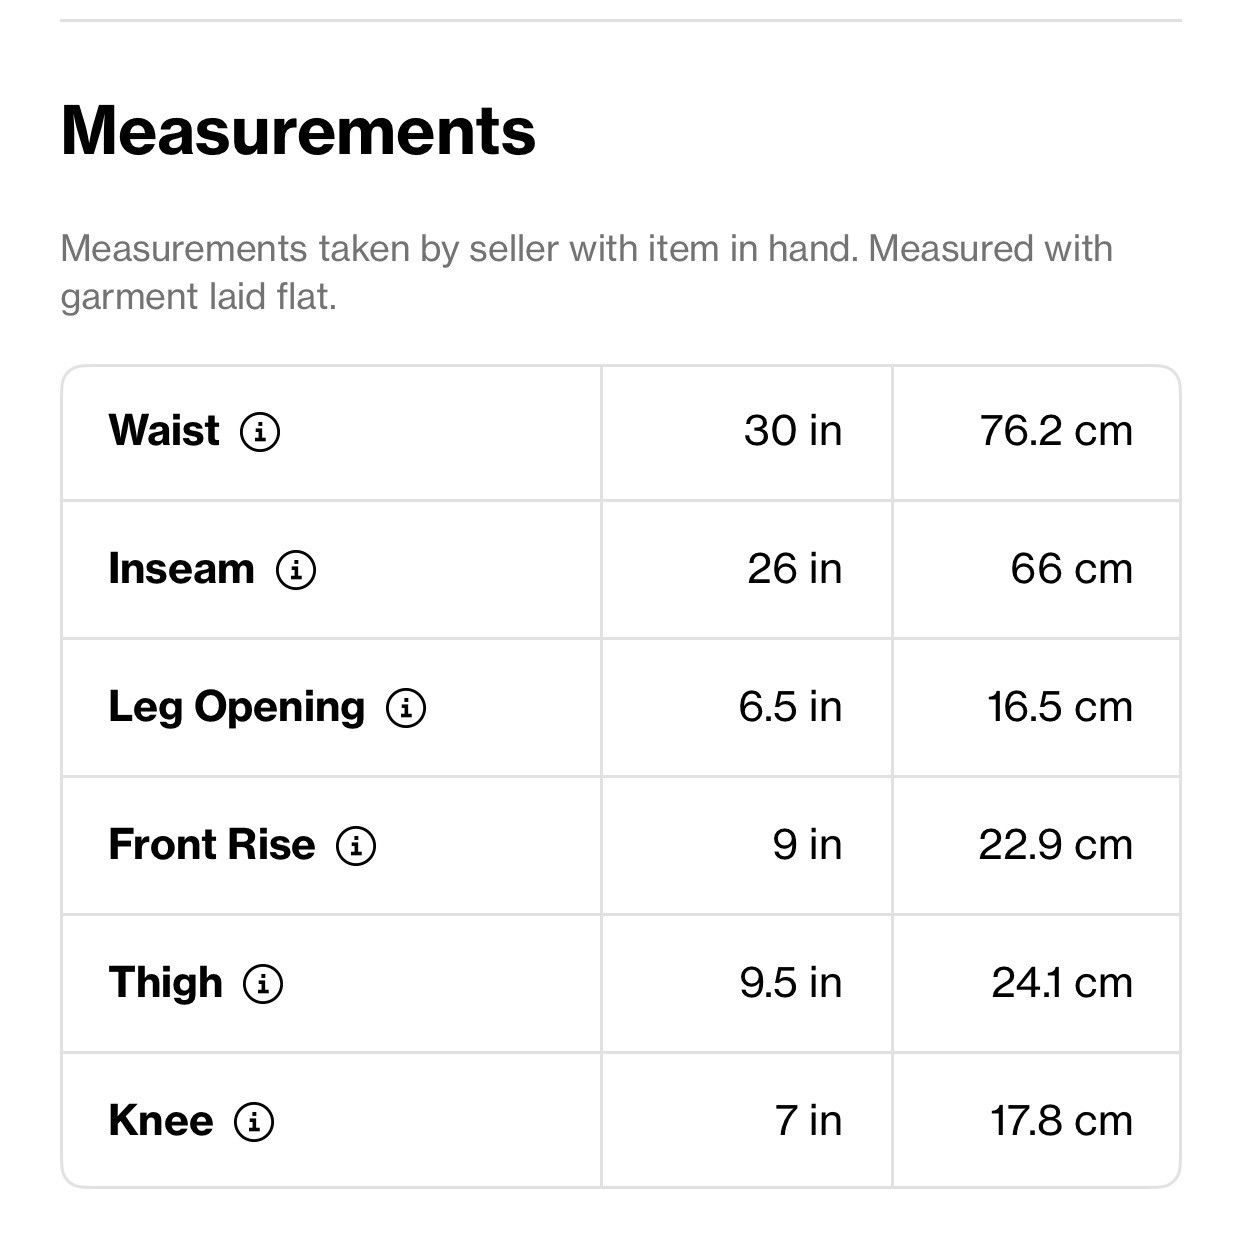
Task: Select the Leg Opening label
Action: 237,709
